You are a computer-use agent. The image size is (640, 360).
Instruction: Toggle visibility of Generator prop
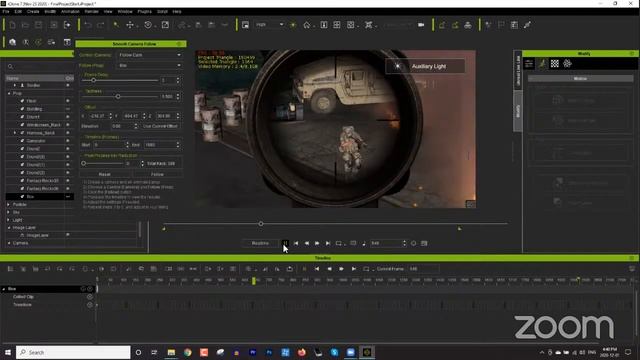68,141
